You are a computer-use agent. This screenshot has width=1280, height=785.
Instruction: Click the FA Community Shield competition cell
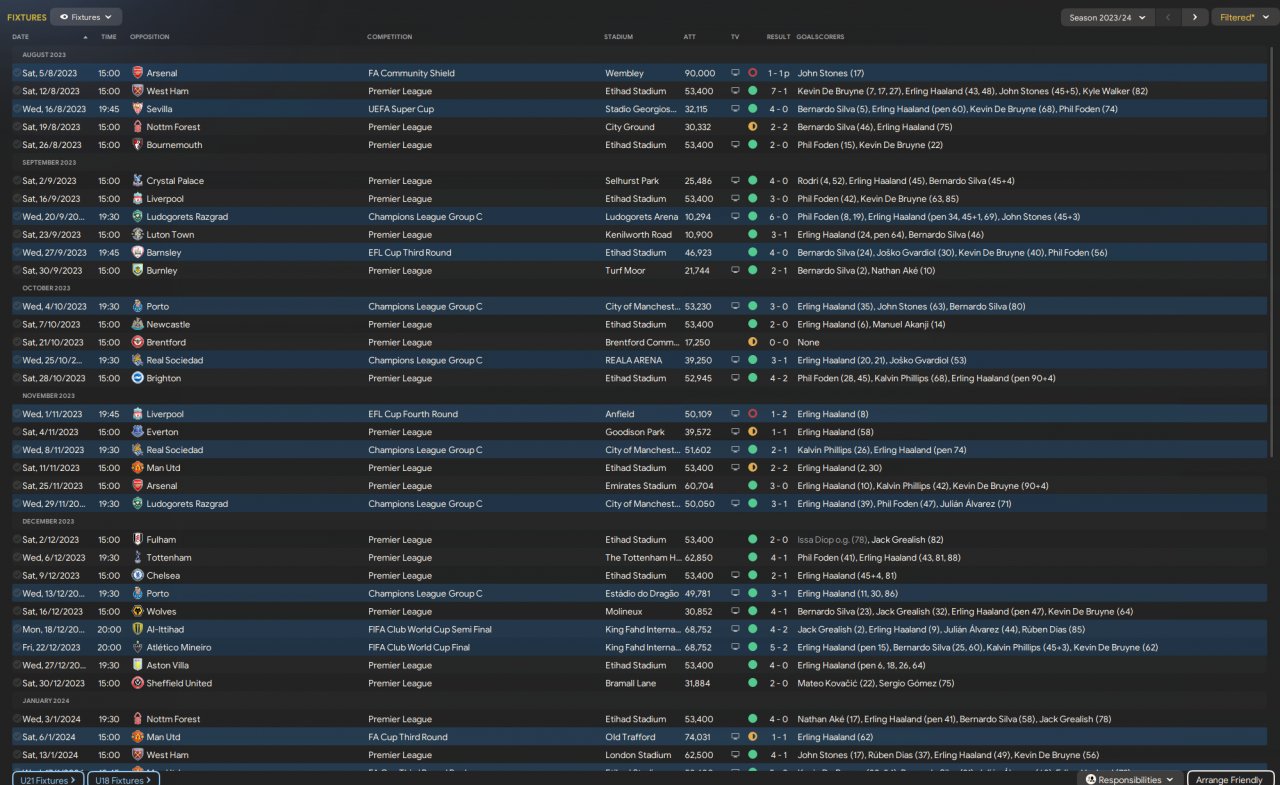tap(411, 73)
